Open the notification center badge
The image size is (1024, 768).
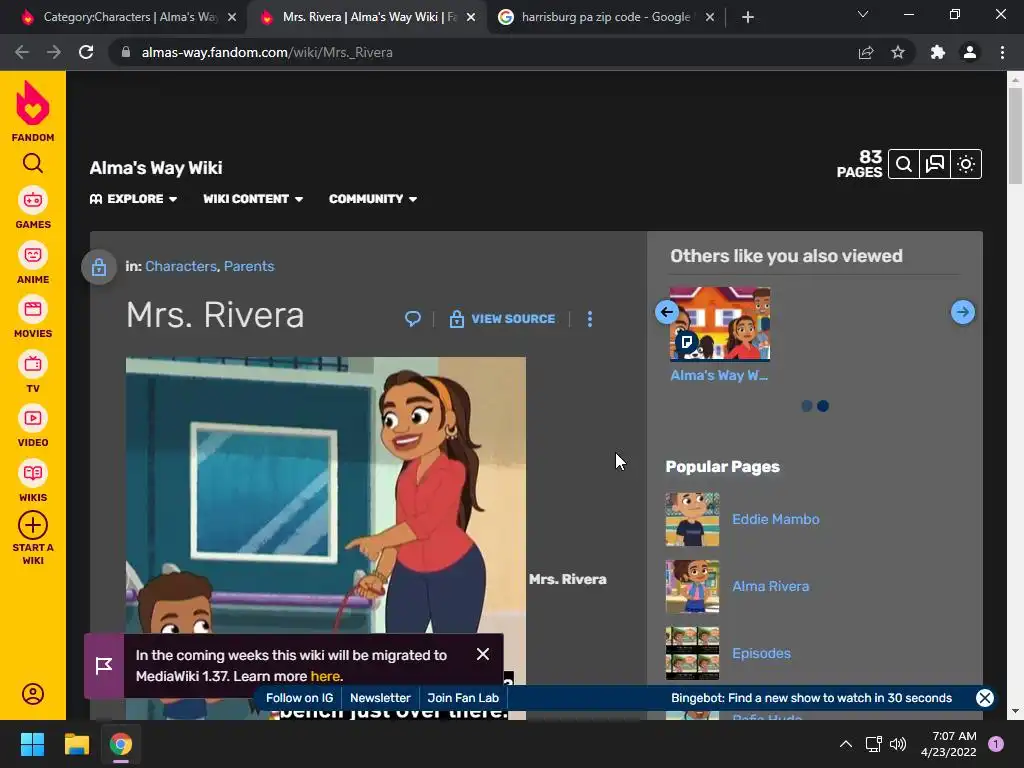[996, 744]
